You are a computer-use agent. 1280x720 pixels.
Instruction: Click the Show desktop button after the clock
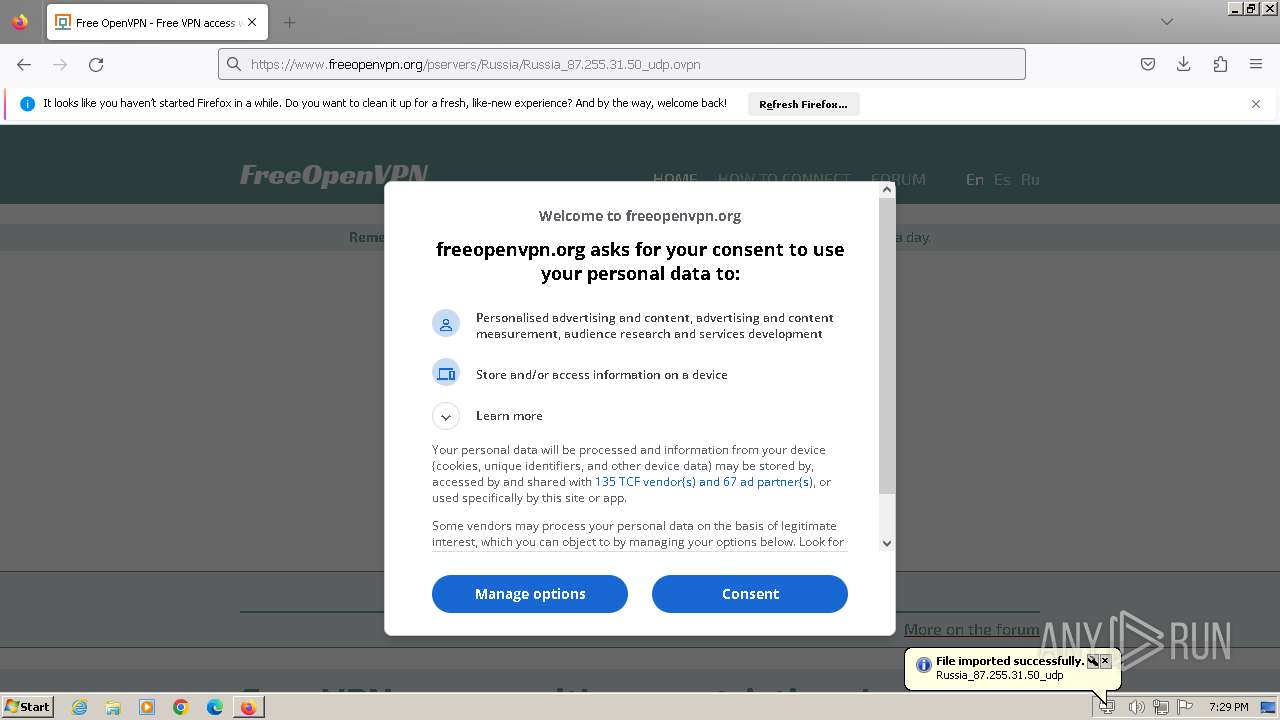[1269, 707]
